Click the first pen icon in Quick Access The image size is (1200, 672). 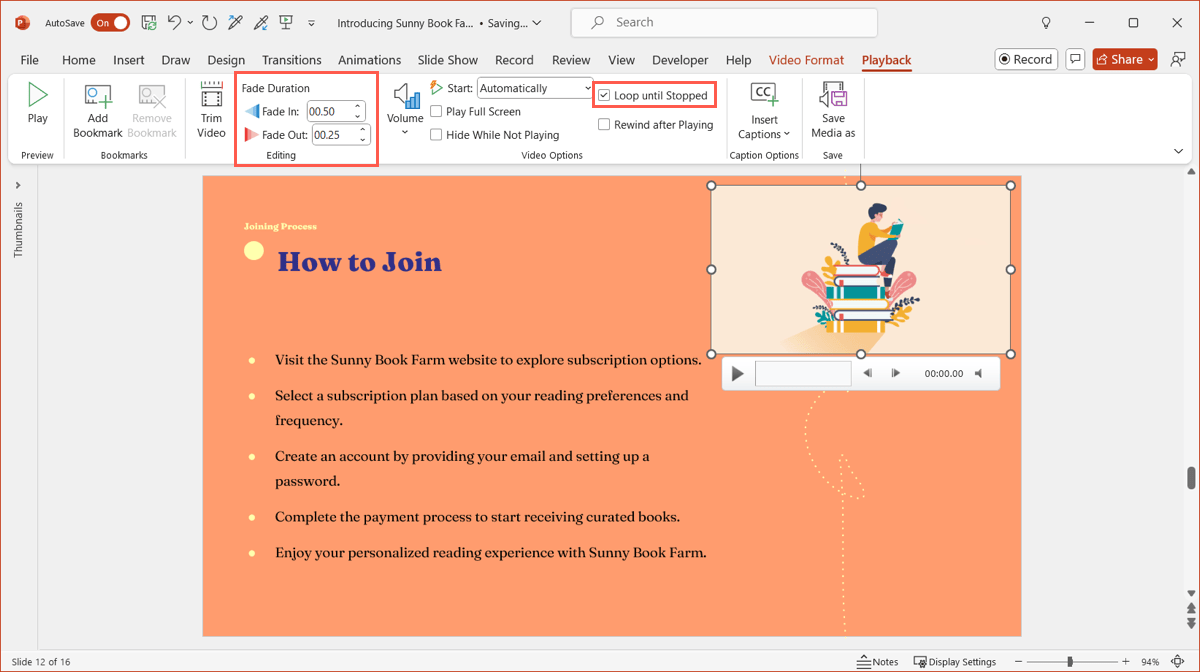pyautogui.click(x=236, y=22)
